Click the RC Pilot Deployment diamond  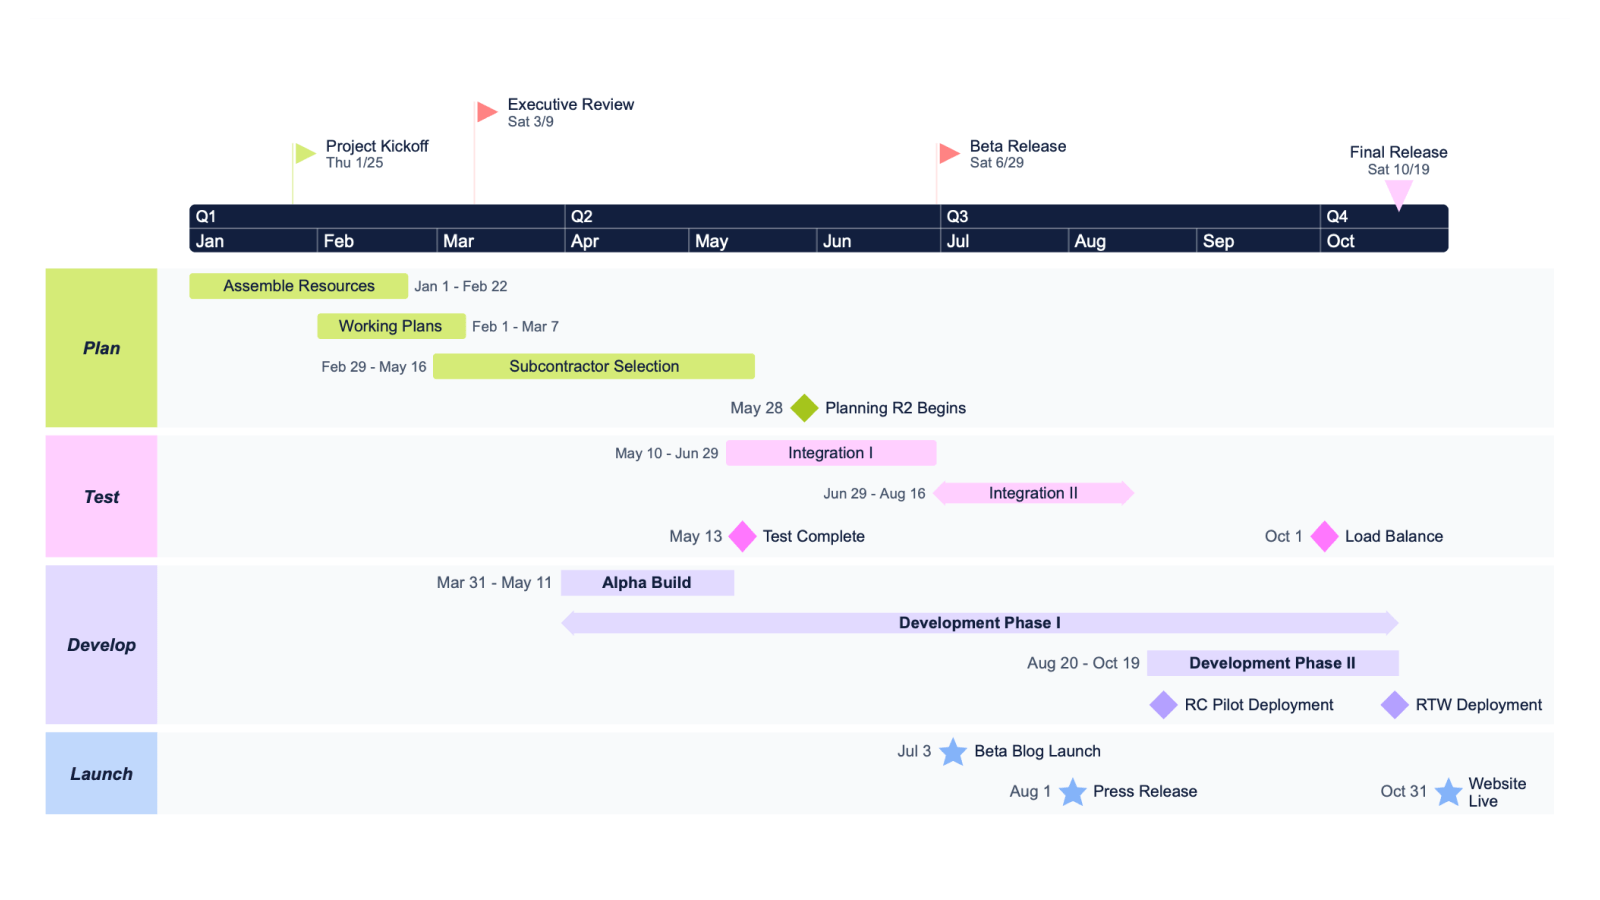coord(1163,705)
